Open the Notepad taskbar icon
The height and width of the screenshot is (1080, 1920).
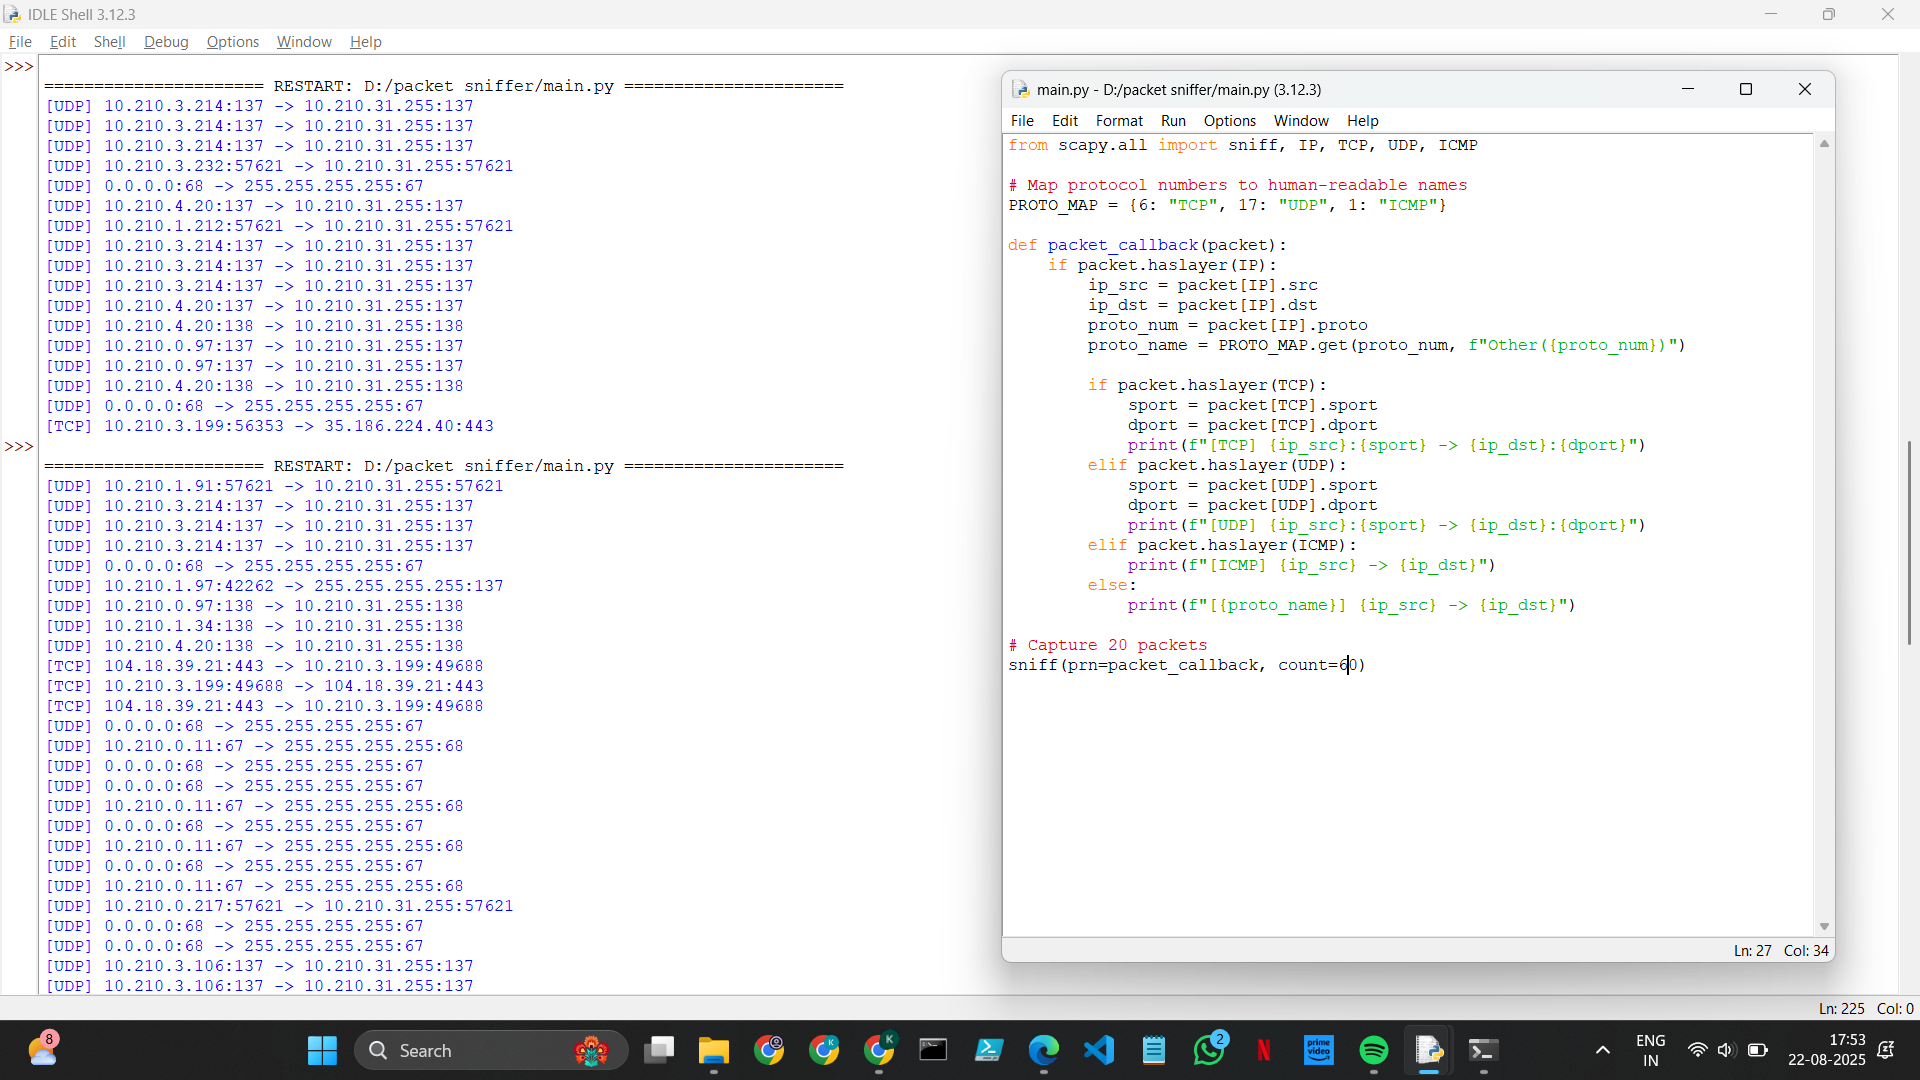(x=1154, y=1050)
